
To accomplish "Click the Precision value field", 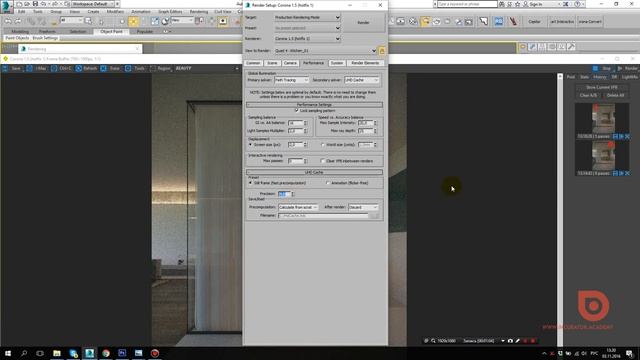I will click(x=284, y=194).
